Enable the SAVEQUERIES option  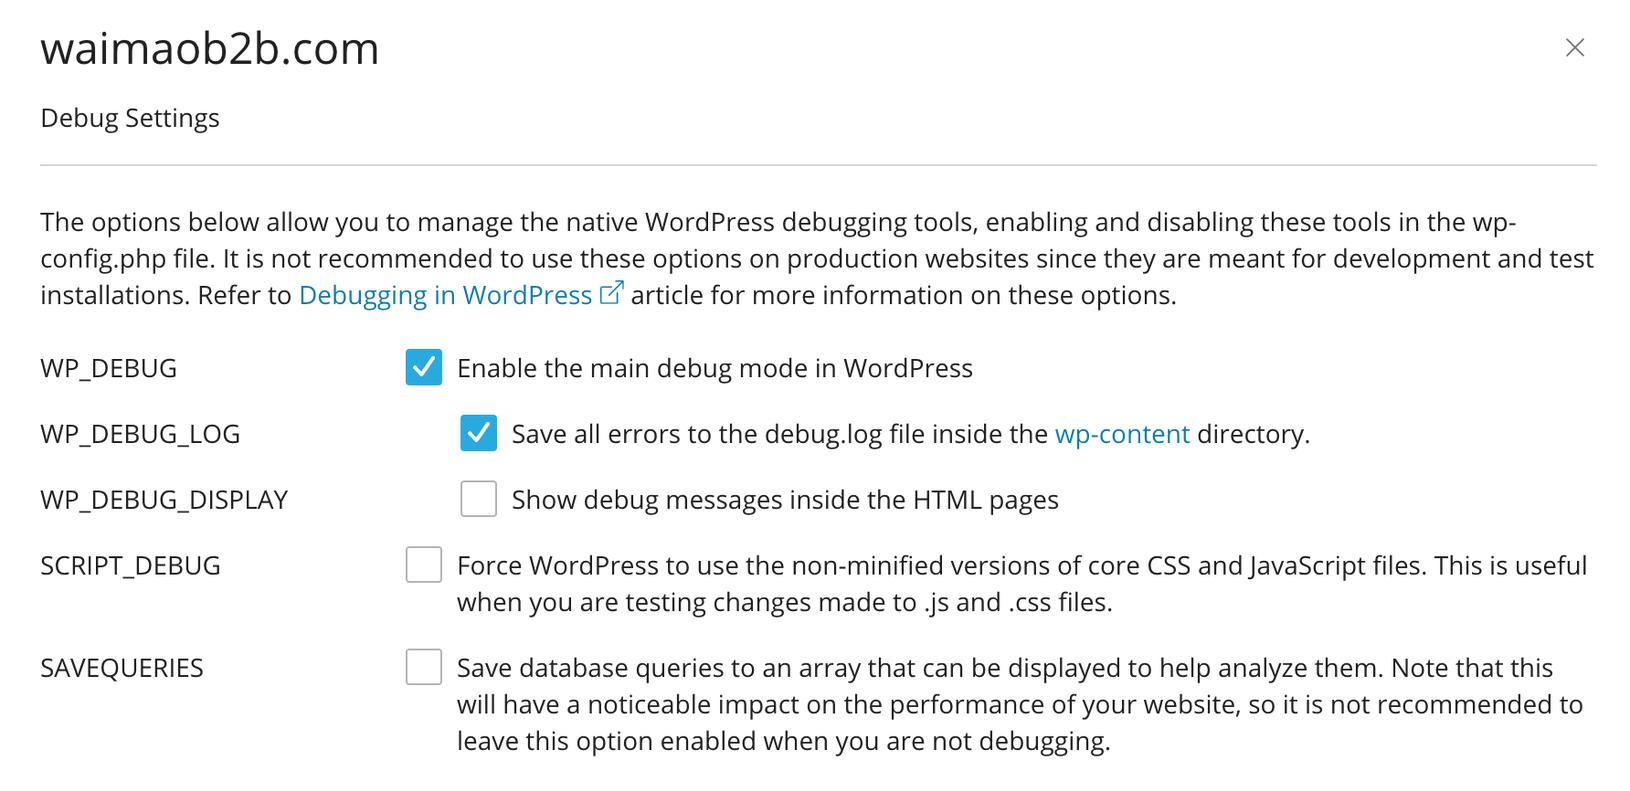[x=424, y=666]
